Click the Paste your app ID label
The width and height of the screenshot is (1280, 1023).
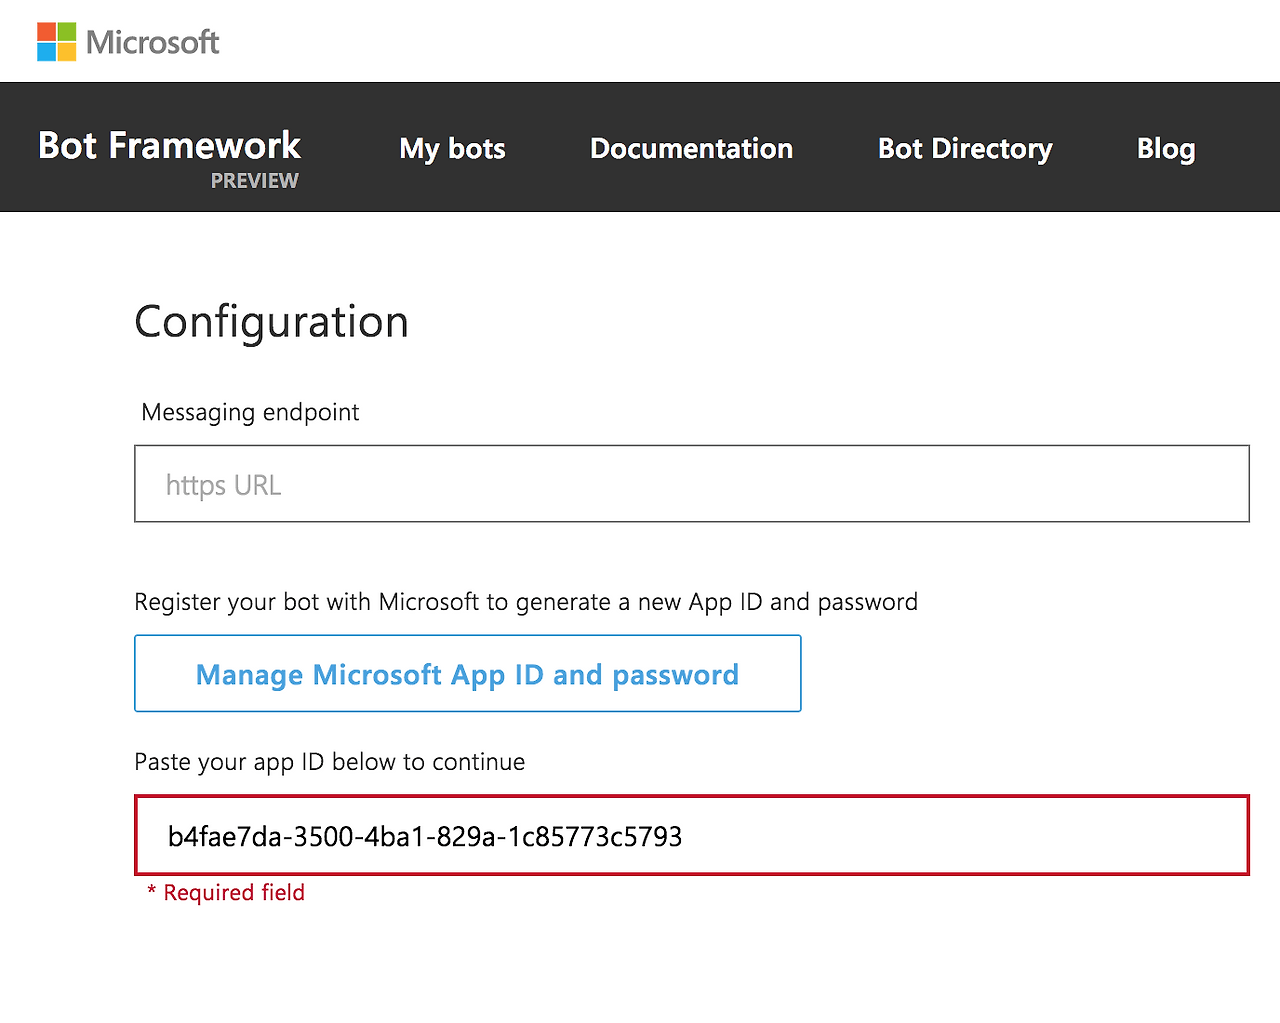click(329, 762)
